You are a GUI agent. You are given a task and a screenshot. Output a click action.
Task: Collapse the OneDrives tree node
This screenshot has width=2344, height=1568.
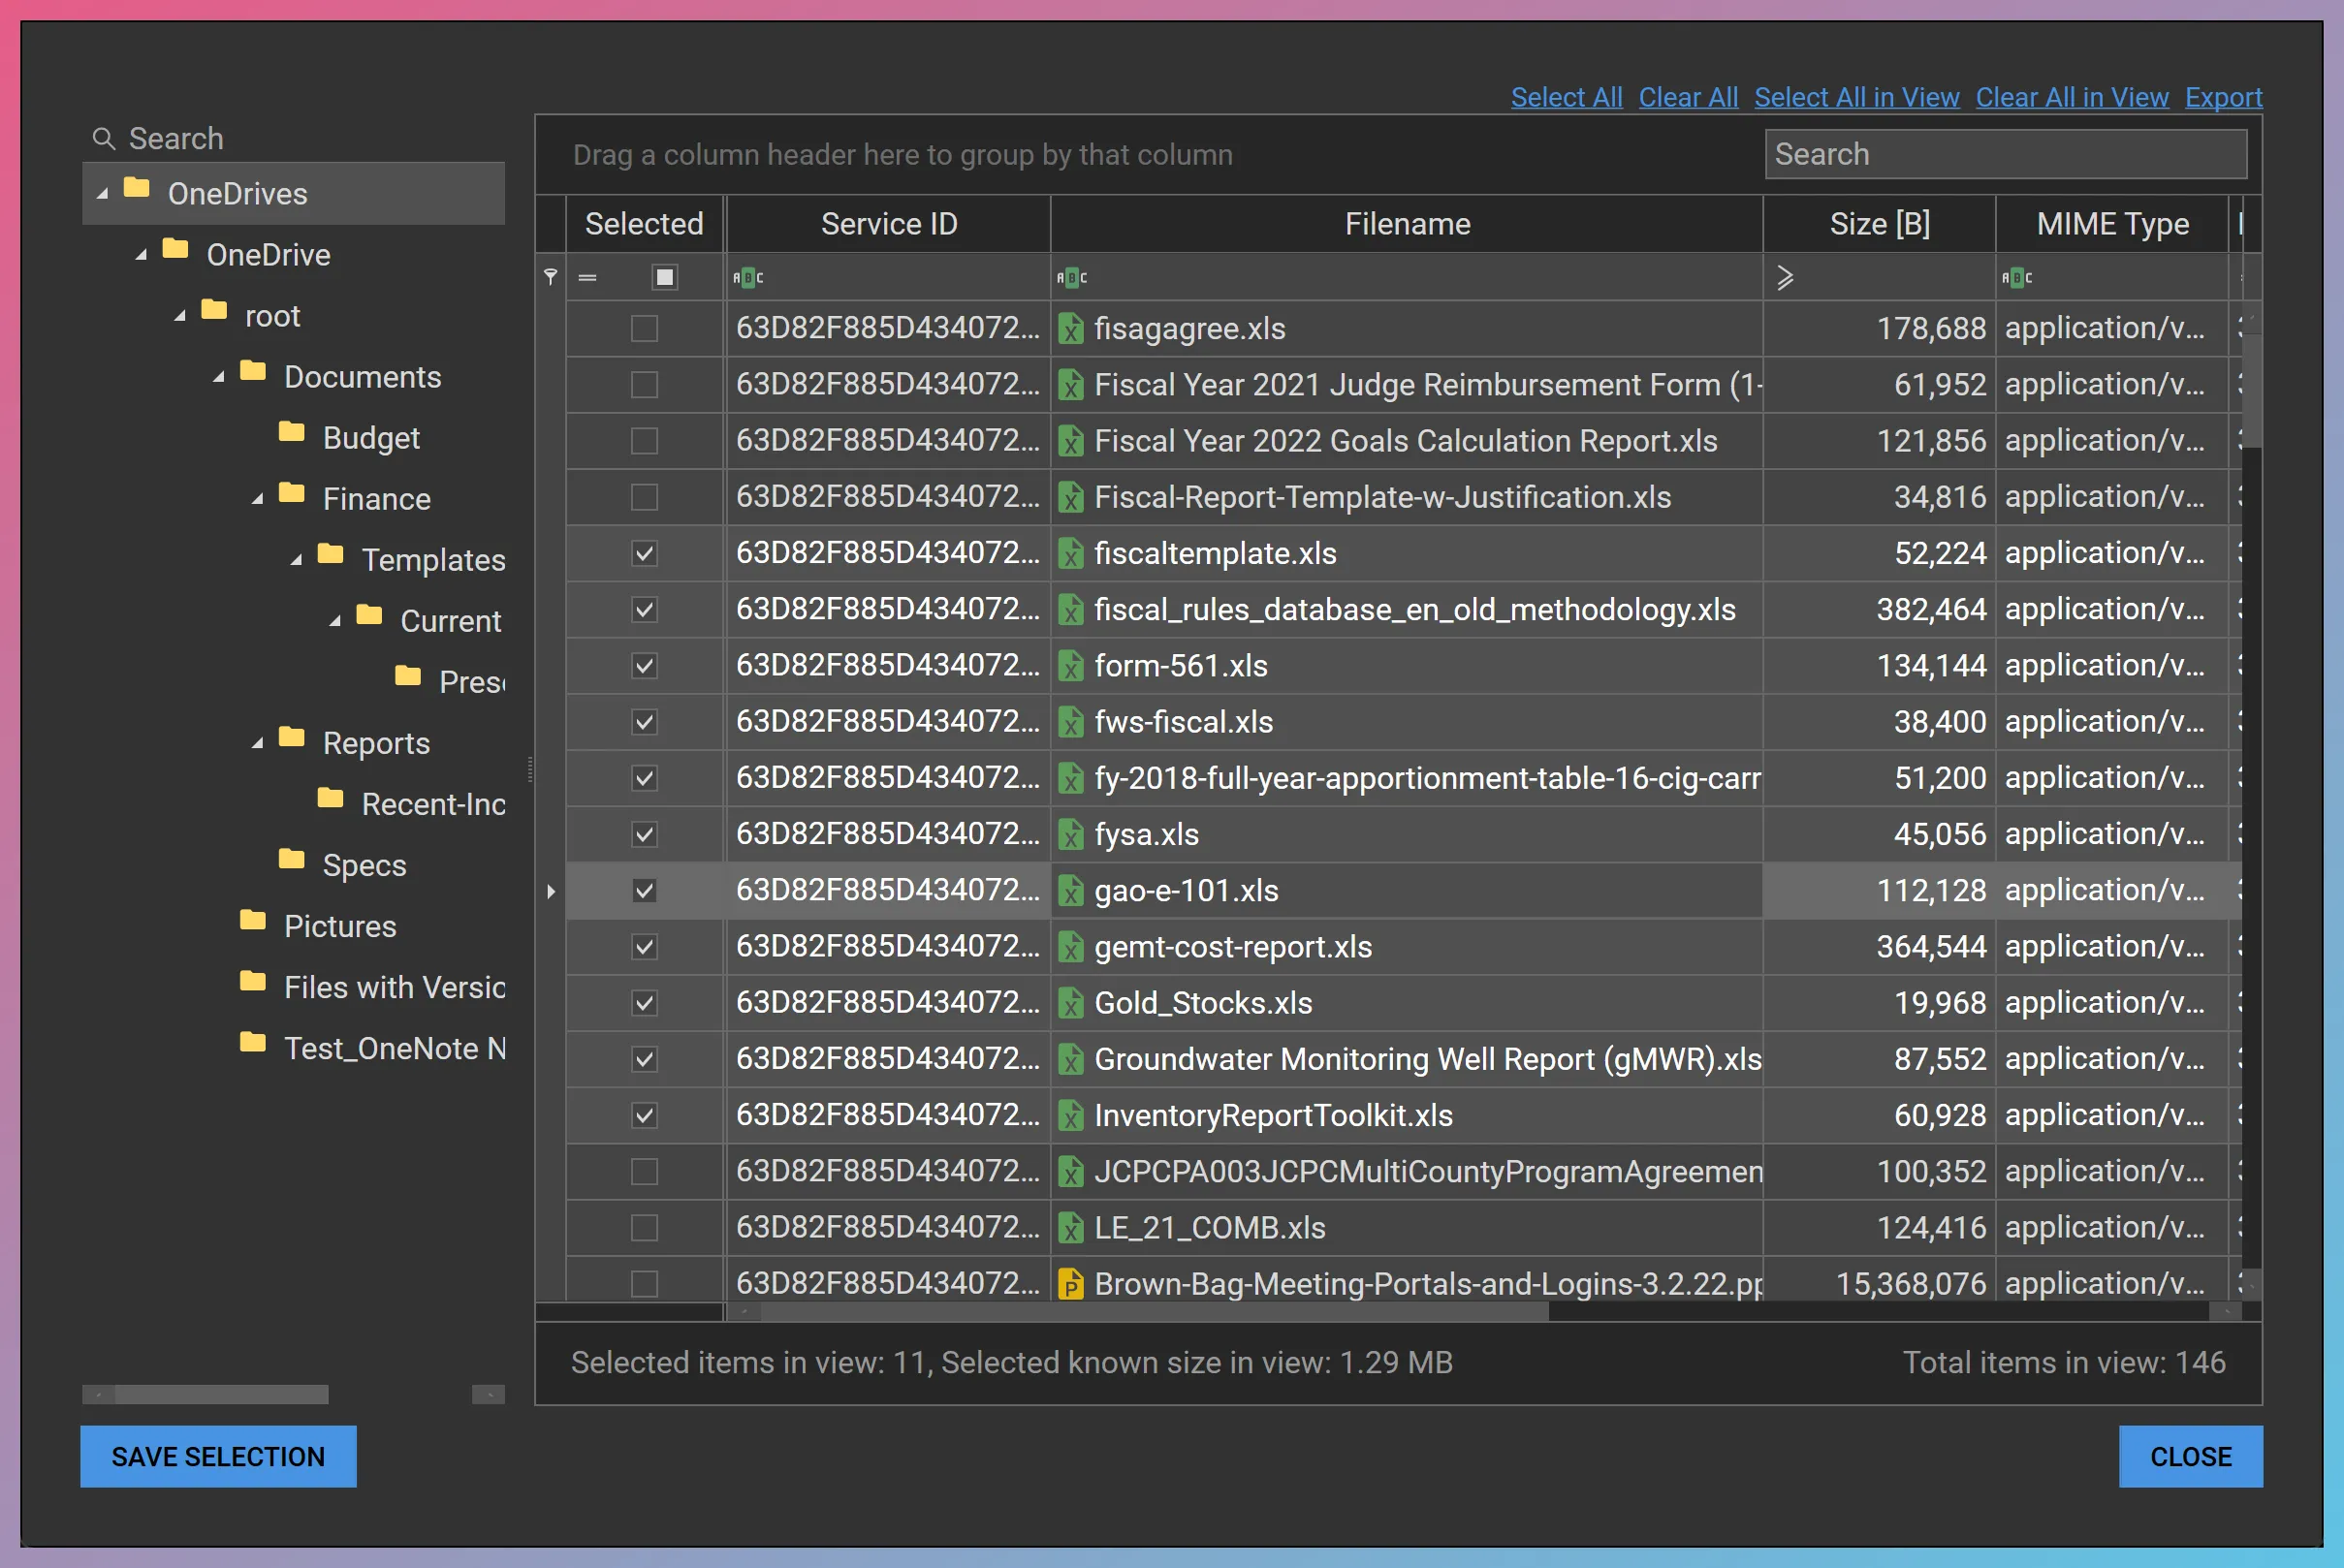(102, 194)
